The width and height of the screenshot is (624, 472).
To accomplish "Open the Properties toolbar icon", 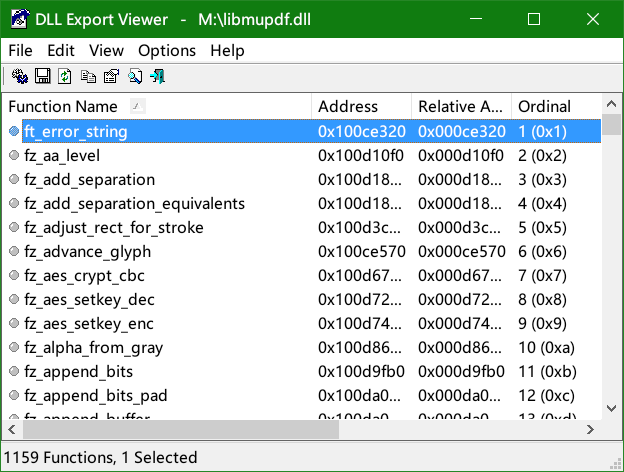I will coord(111,76).
